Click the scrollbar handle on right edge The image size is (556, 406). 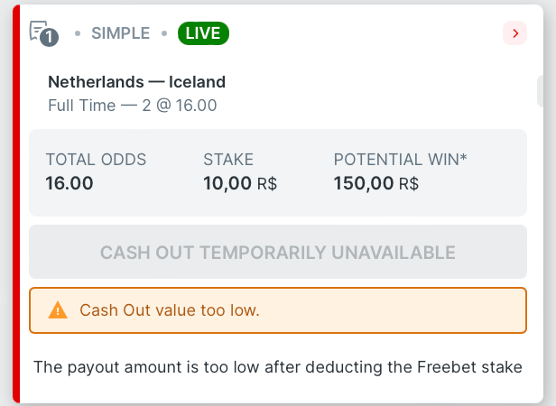click(x=540, y=91)
